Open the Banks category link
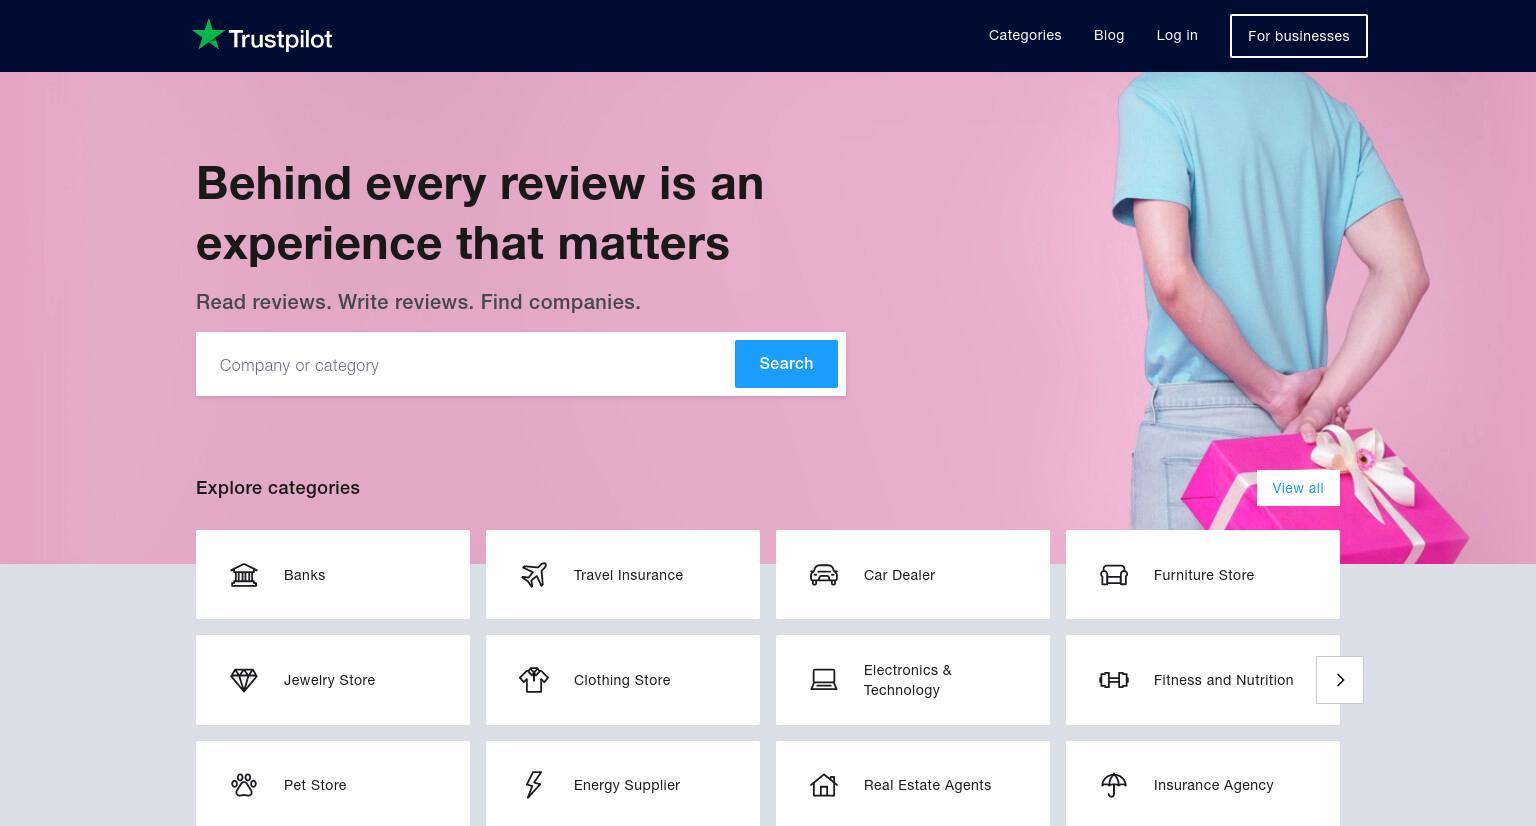Screen dimensions: 1536x826 [x=333, y=575]
